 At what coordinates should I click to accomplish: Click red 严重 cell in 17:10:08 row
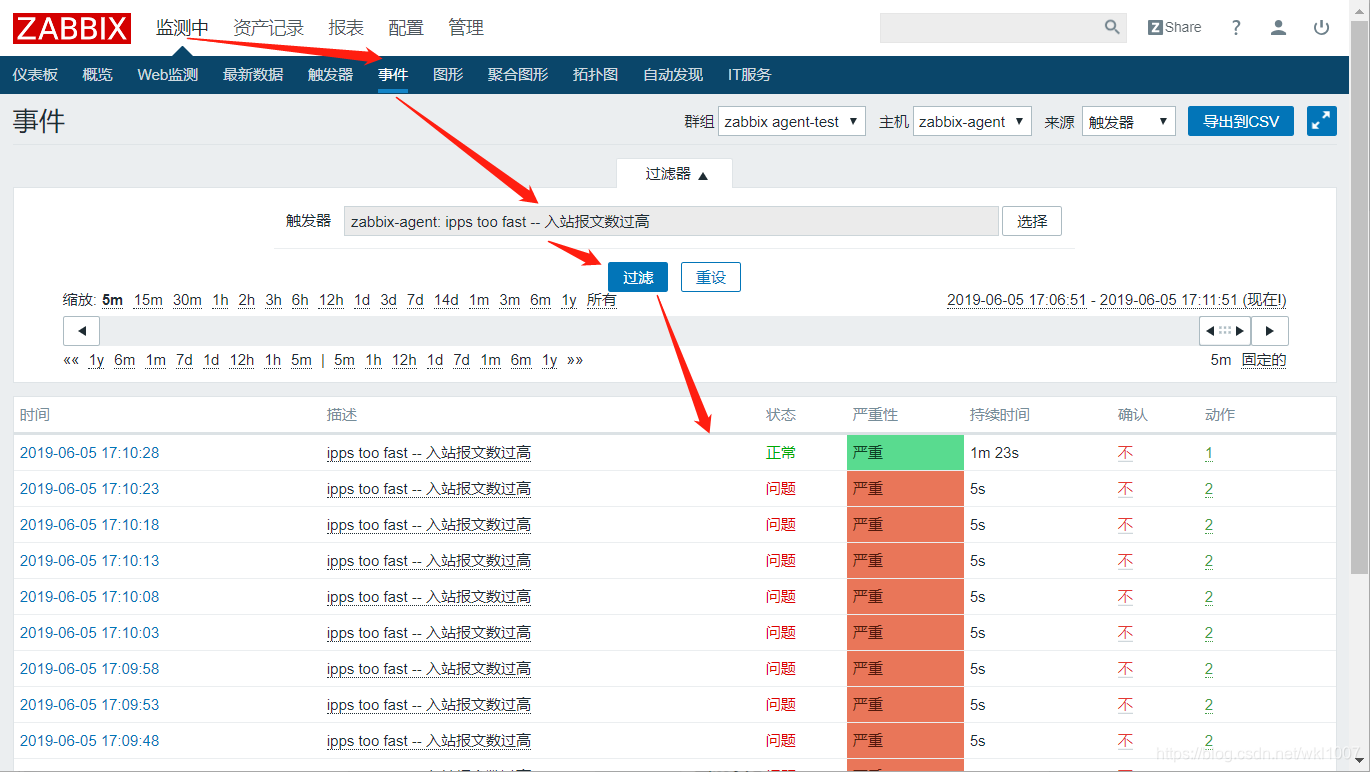click(905, 597)
